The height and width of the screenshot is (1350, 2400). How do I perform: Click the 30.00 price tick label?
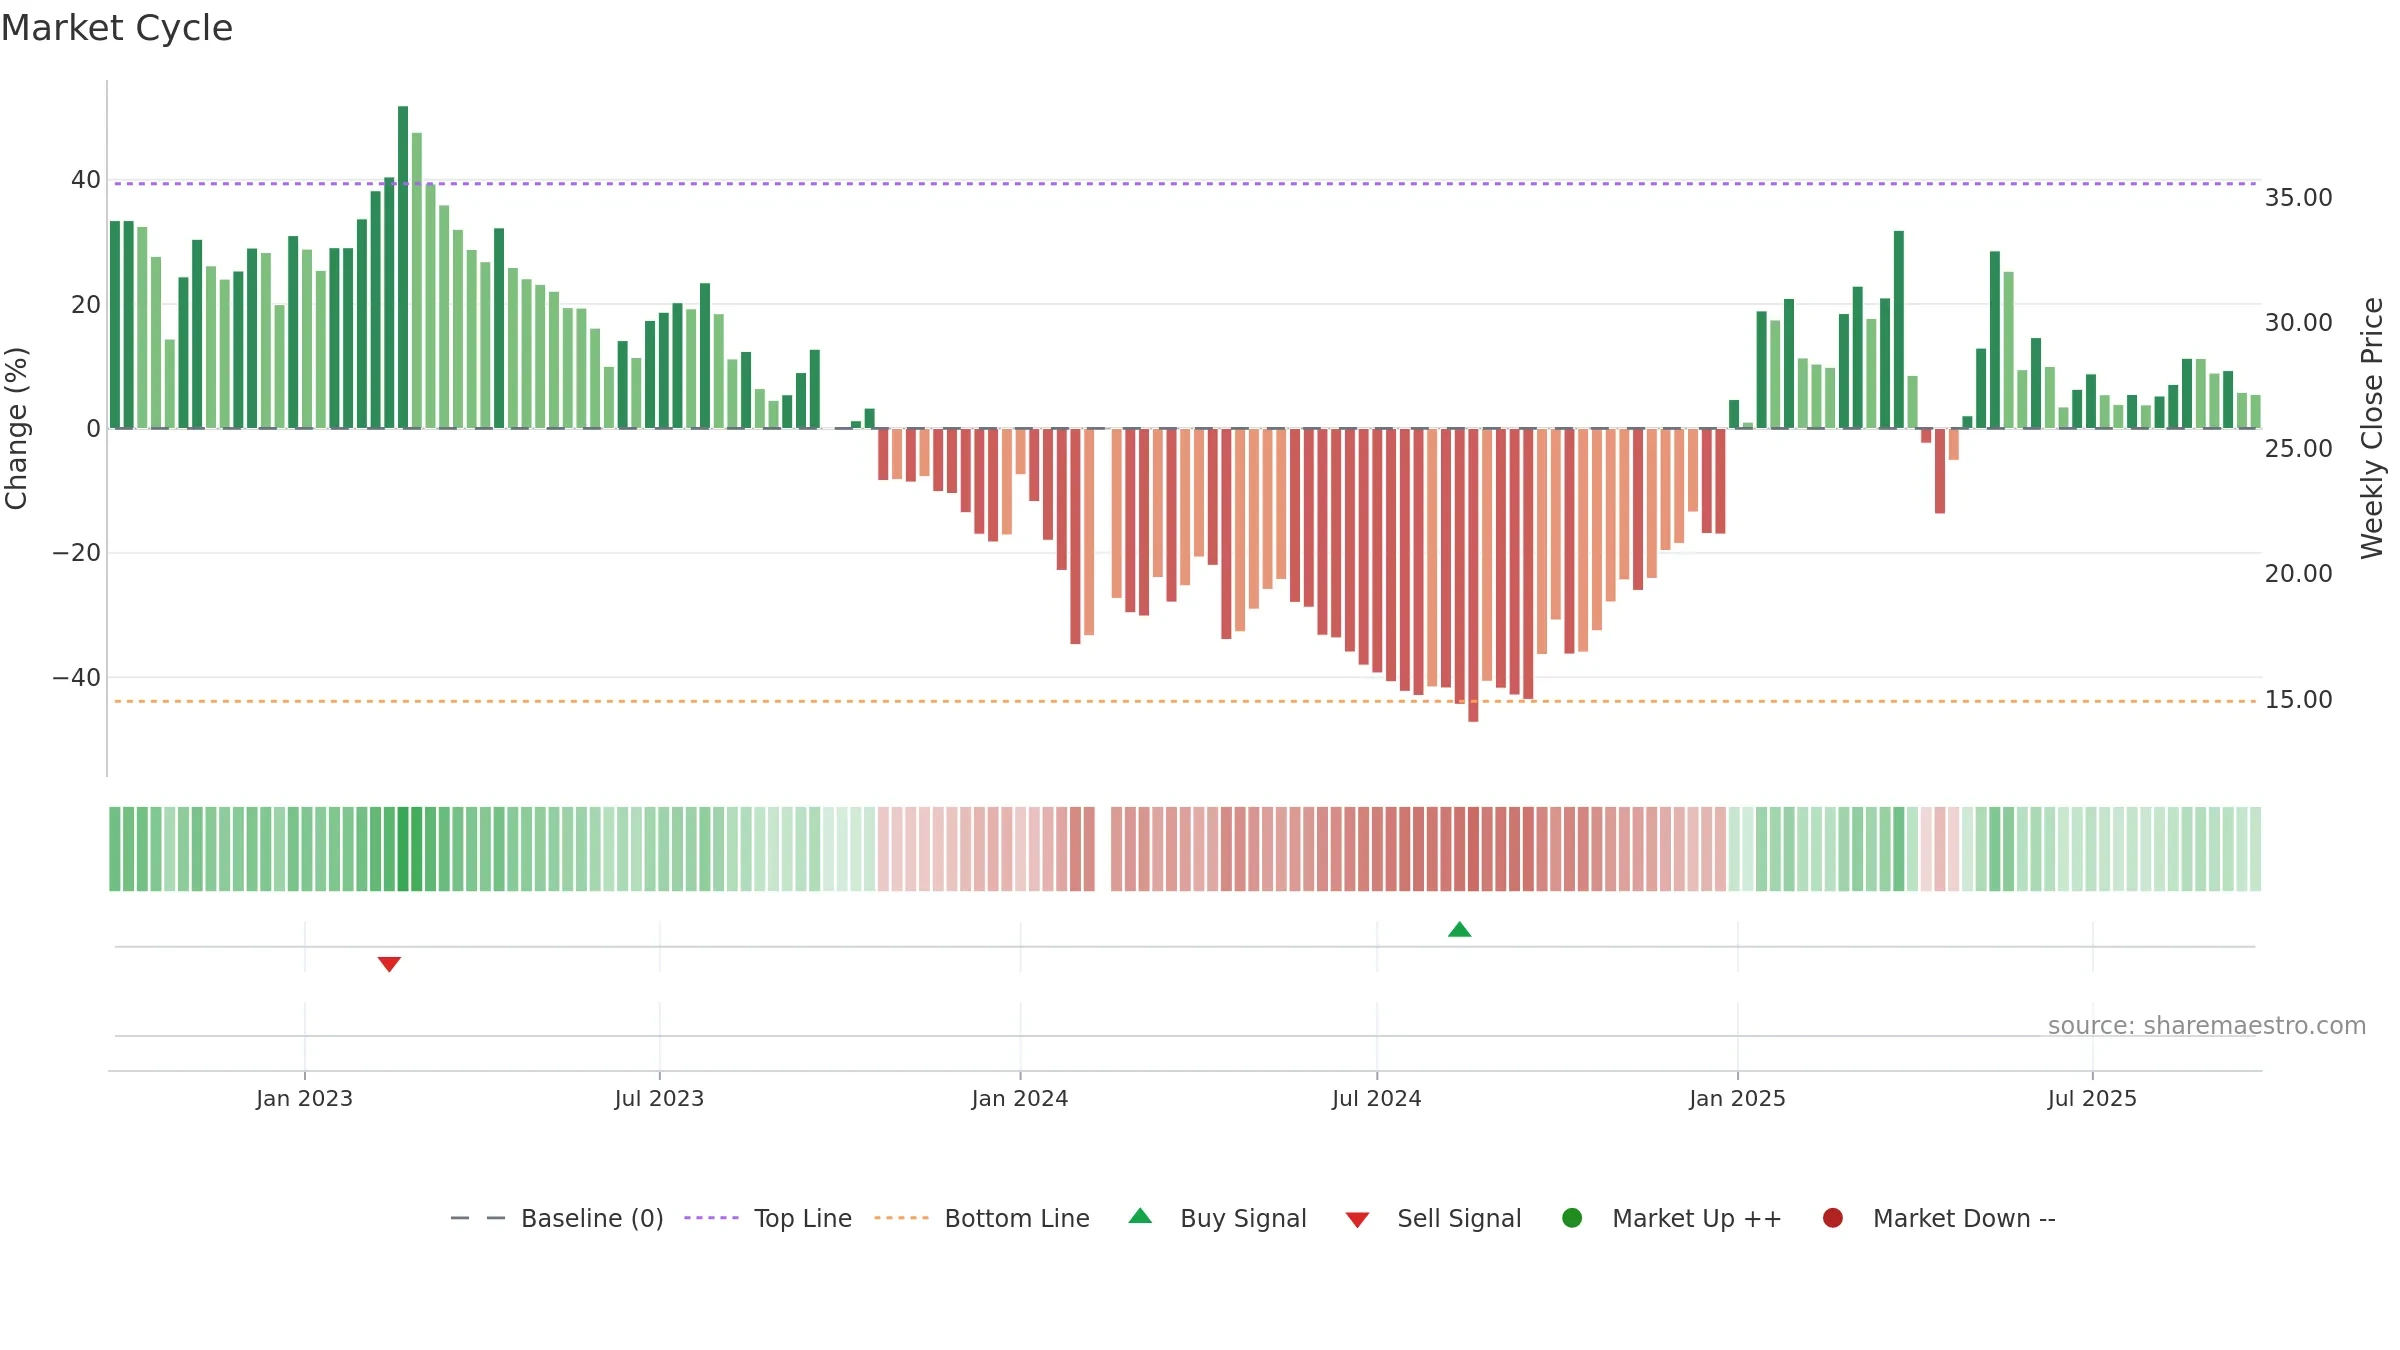click(x=2299, y=322)
